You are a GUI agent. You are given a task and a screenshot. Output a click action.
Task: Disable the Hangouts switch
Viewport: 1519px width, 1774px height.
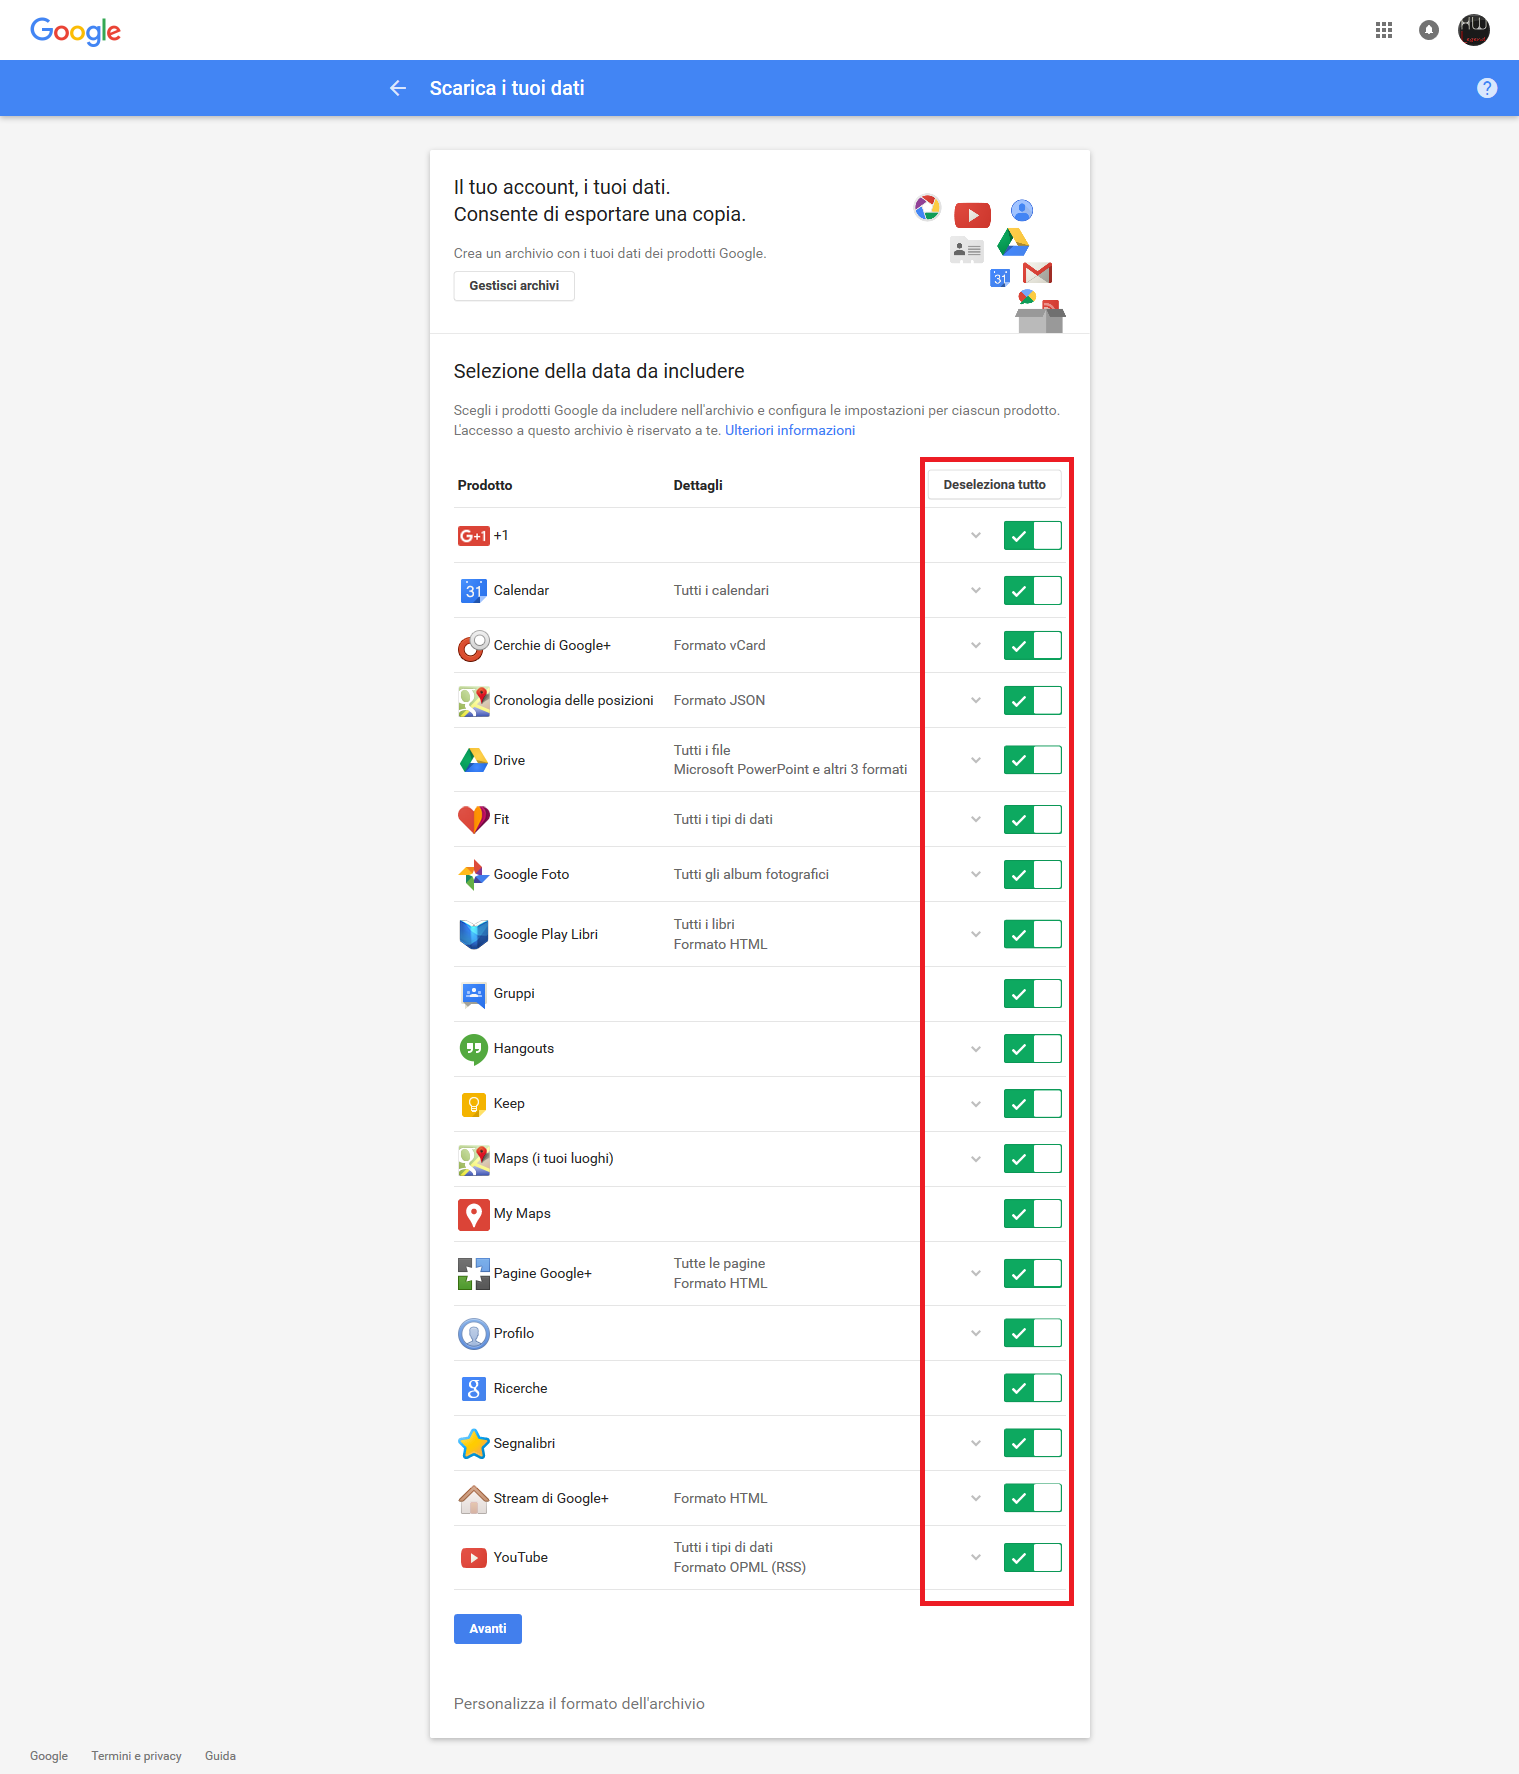click(1032, 1049)
